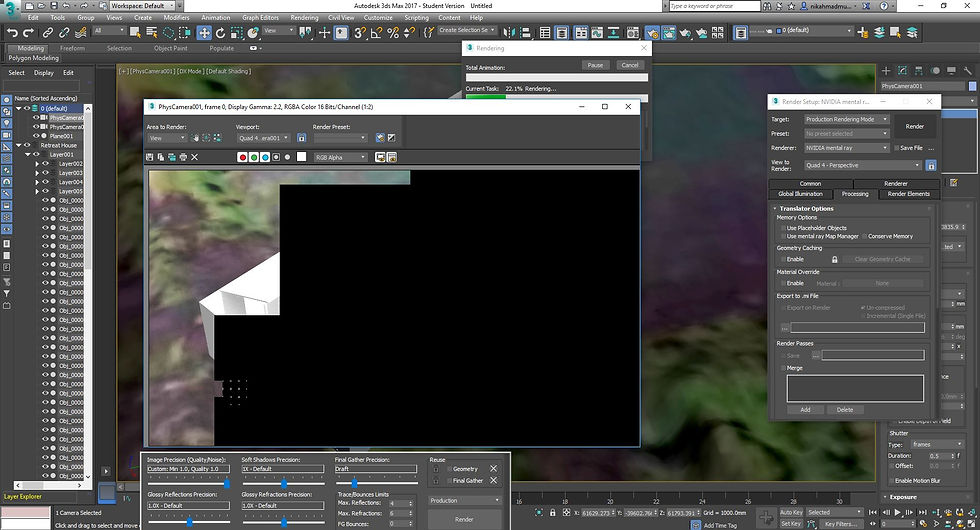The height and width of the screenshot is (530, 980).
Task: Click Copy Image icon in frame window
Action: click(161, 157)
